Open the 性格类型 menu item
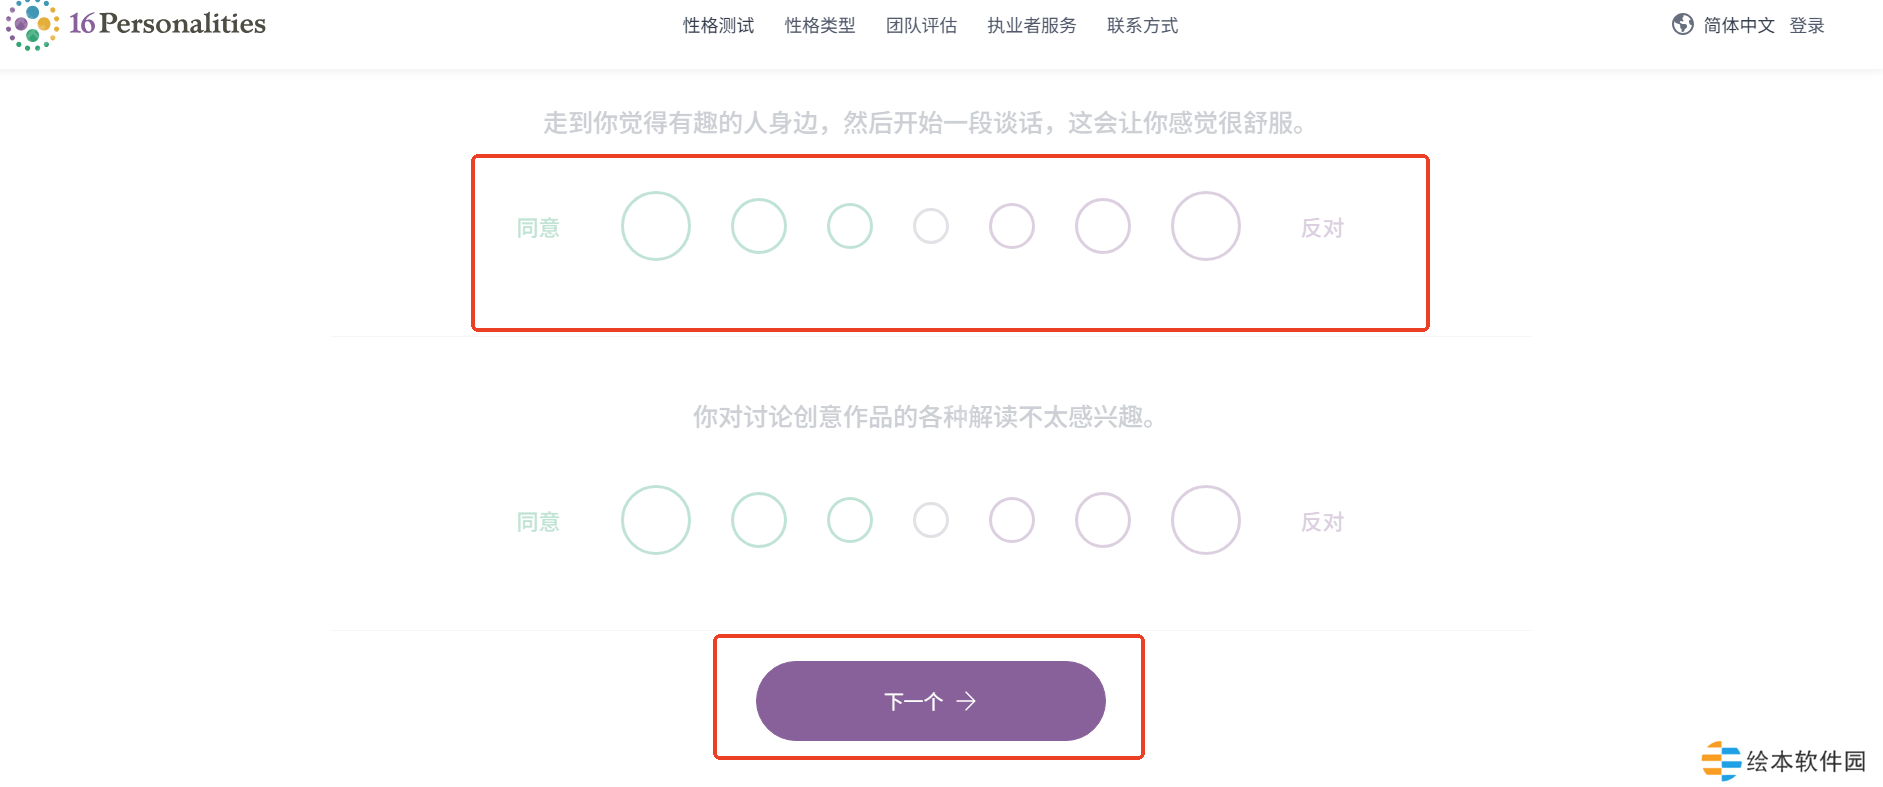The height and width of the screenshot is (787, 1883). click(x=820, y=26)
